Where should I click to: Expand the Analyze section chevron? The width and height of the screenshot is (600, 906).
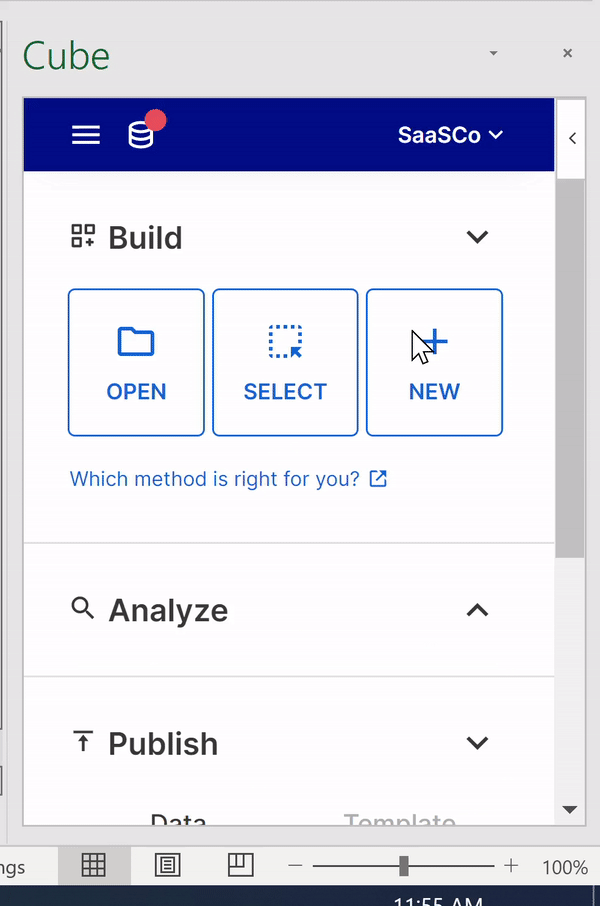tap(477, 610)
